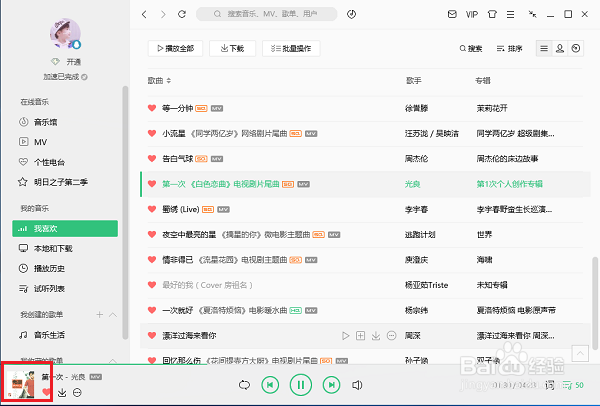Screen dimensions: 600x406
Task: Click the SQ badge of 蜀绣 (Live)
Action: [208, 210]
